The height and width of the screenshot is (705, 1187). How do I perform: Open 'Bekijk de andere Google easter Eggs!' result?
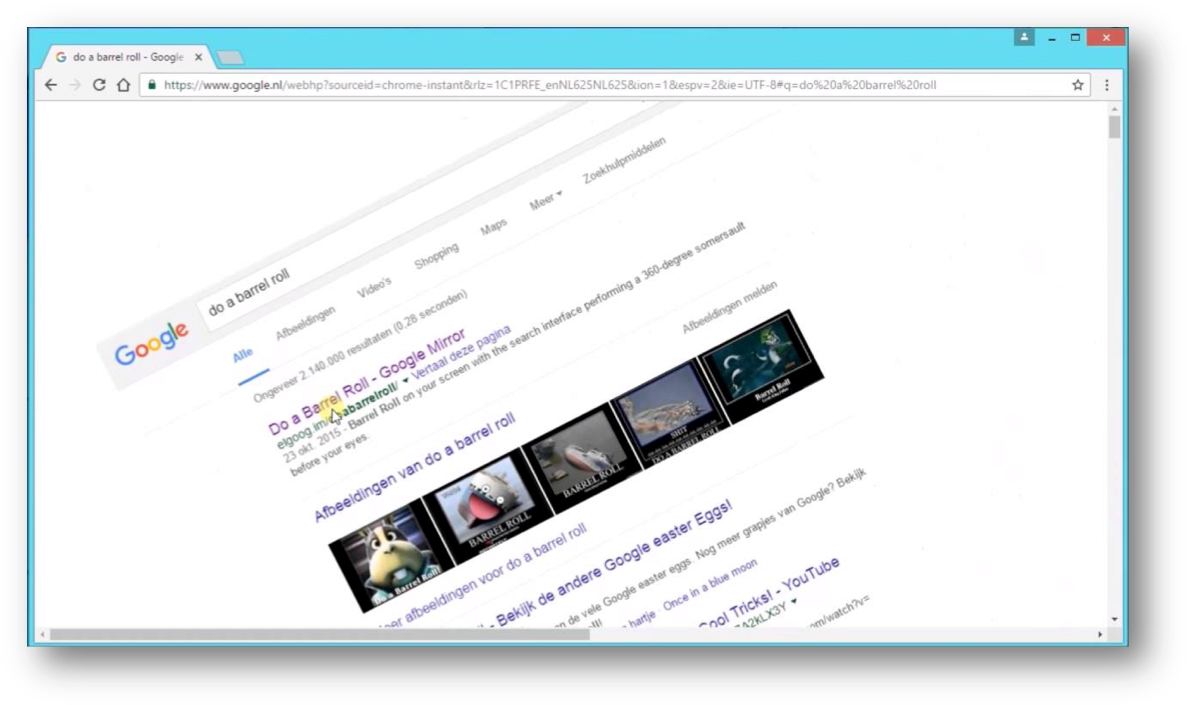[614, 563]
